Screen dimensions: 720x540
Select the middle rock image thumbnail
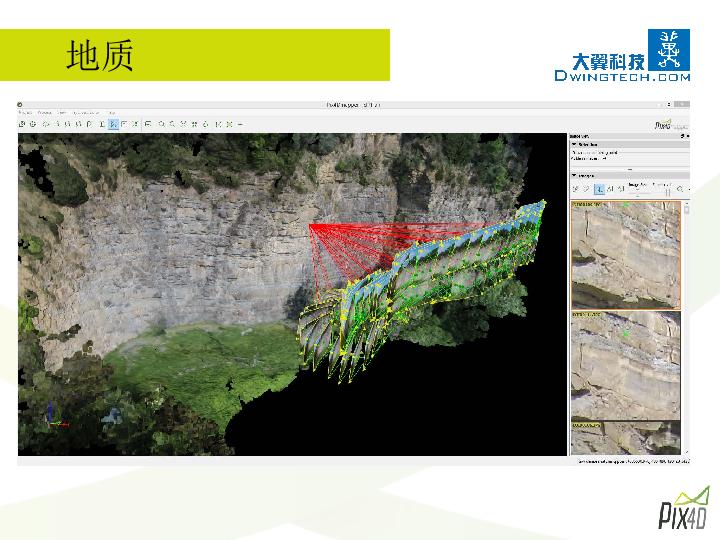(625, 365)
